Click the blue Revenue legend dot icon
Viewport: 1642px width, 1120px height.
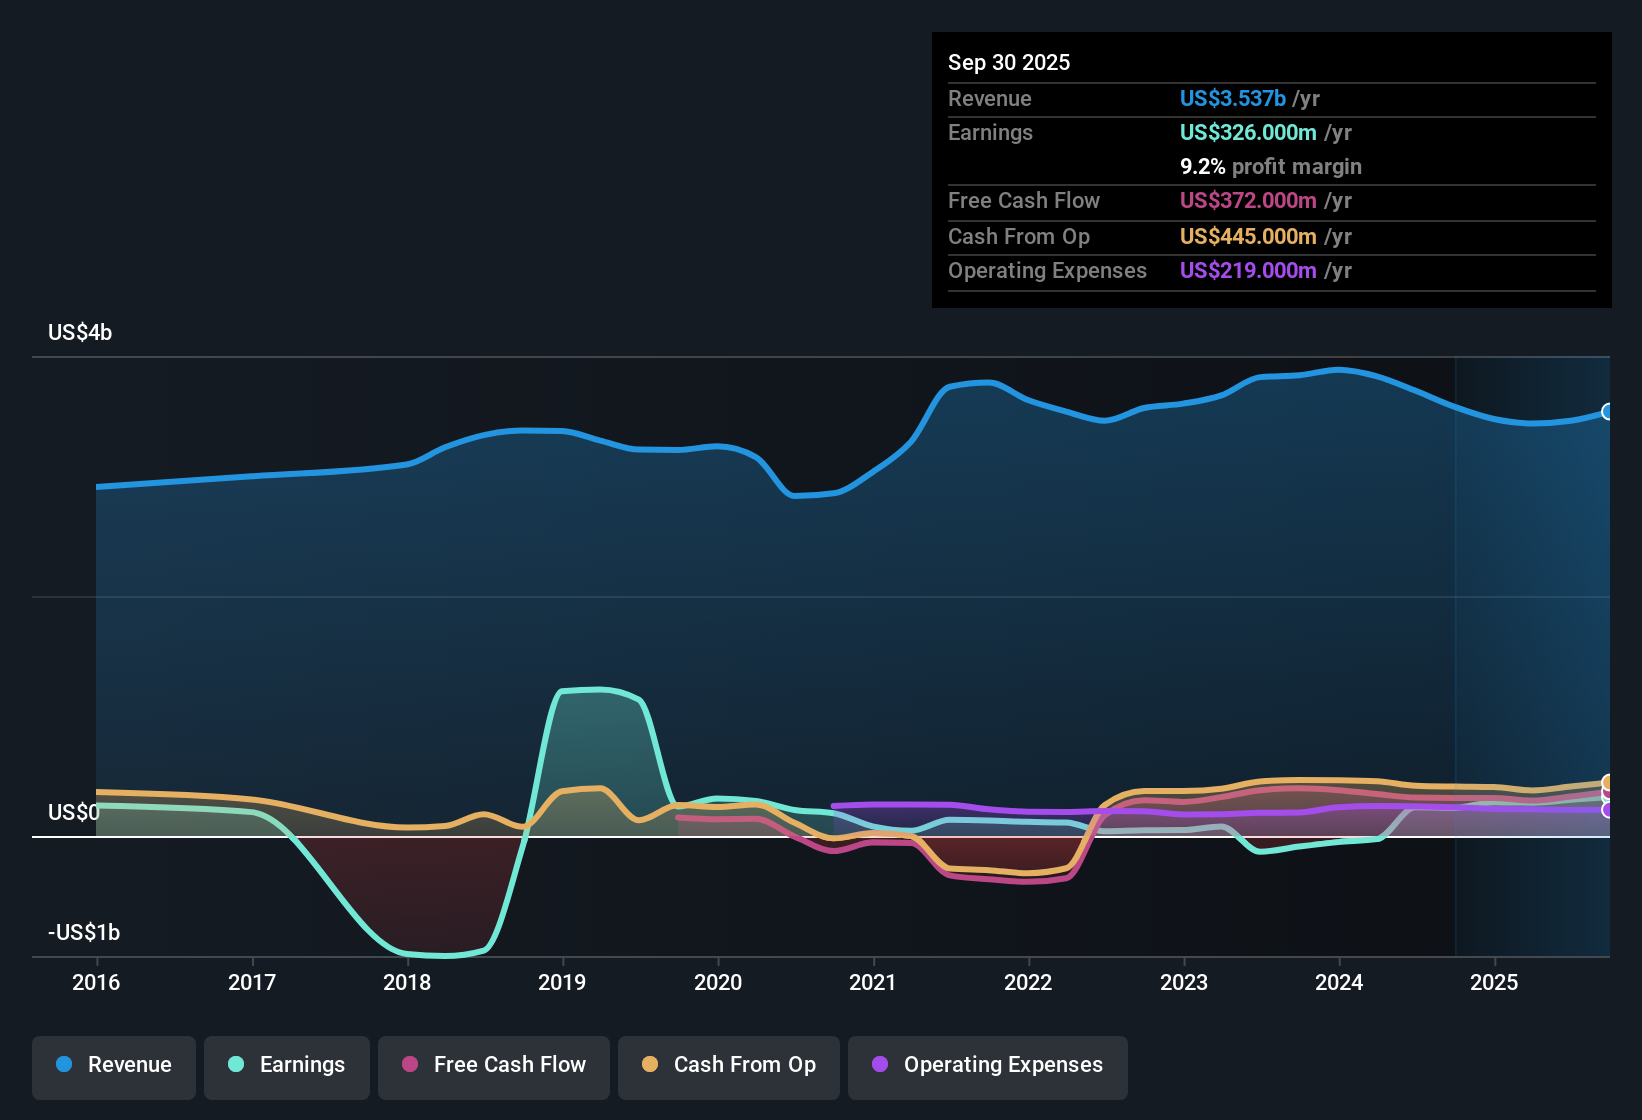click(62, 1065)
